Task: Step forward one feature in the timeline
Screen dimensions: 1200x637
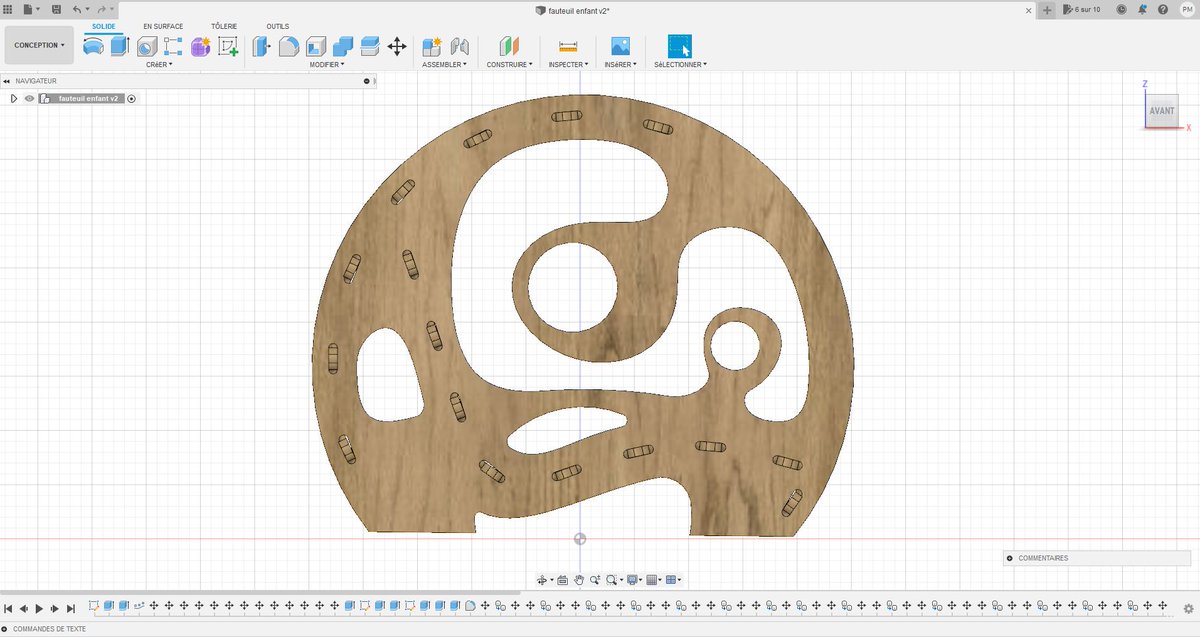Action: [x=55, y=608]
